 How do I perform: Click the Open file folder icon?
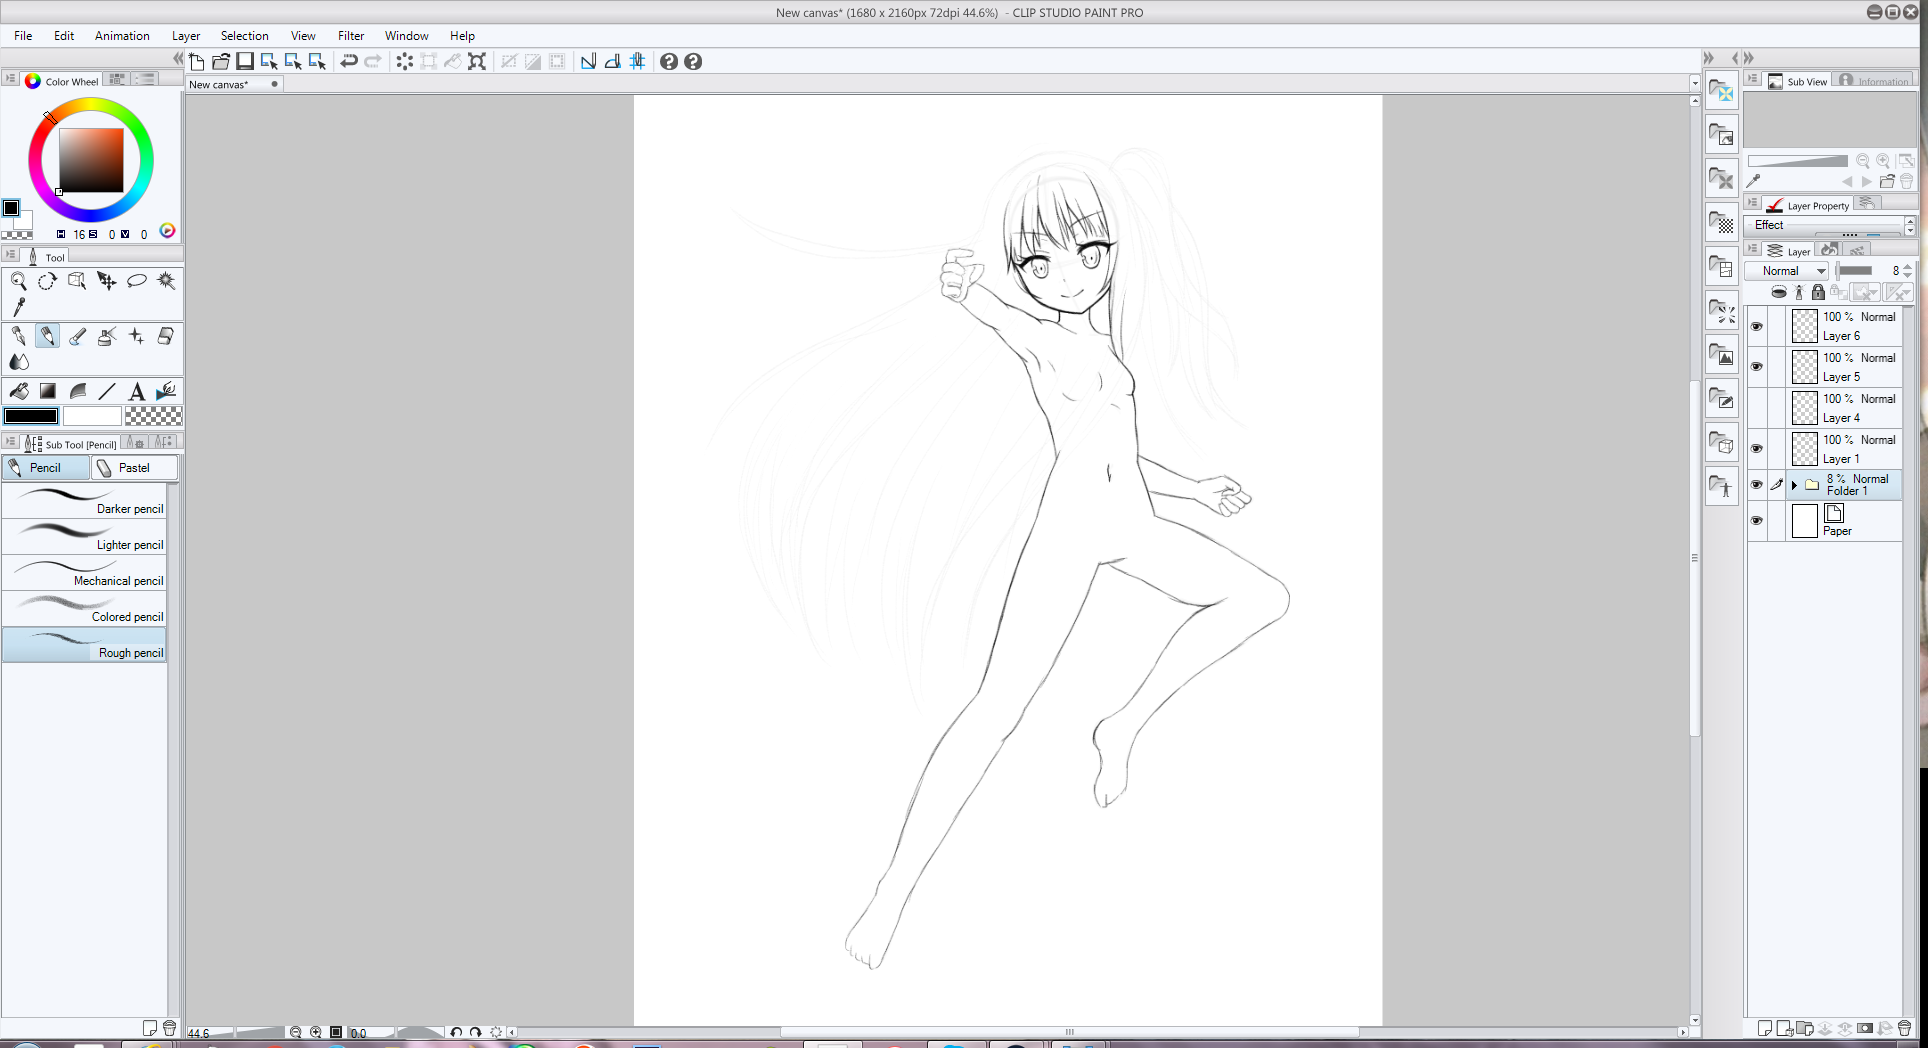click(x=221, y=62)
